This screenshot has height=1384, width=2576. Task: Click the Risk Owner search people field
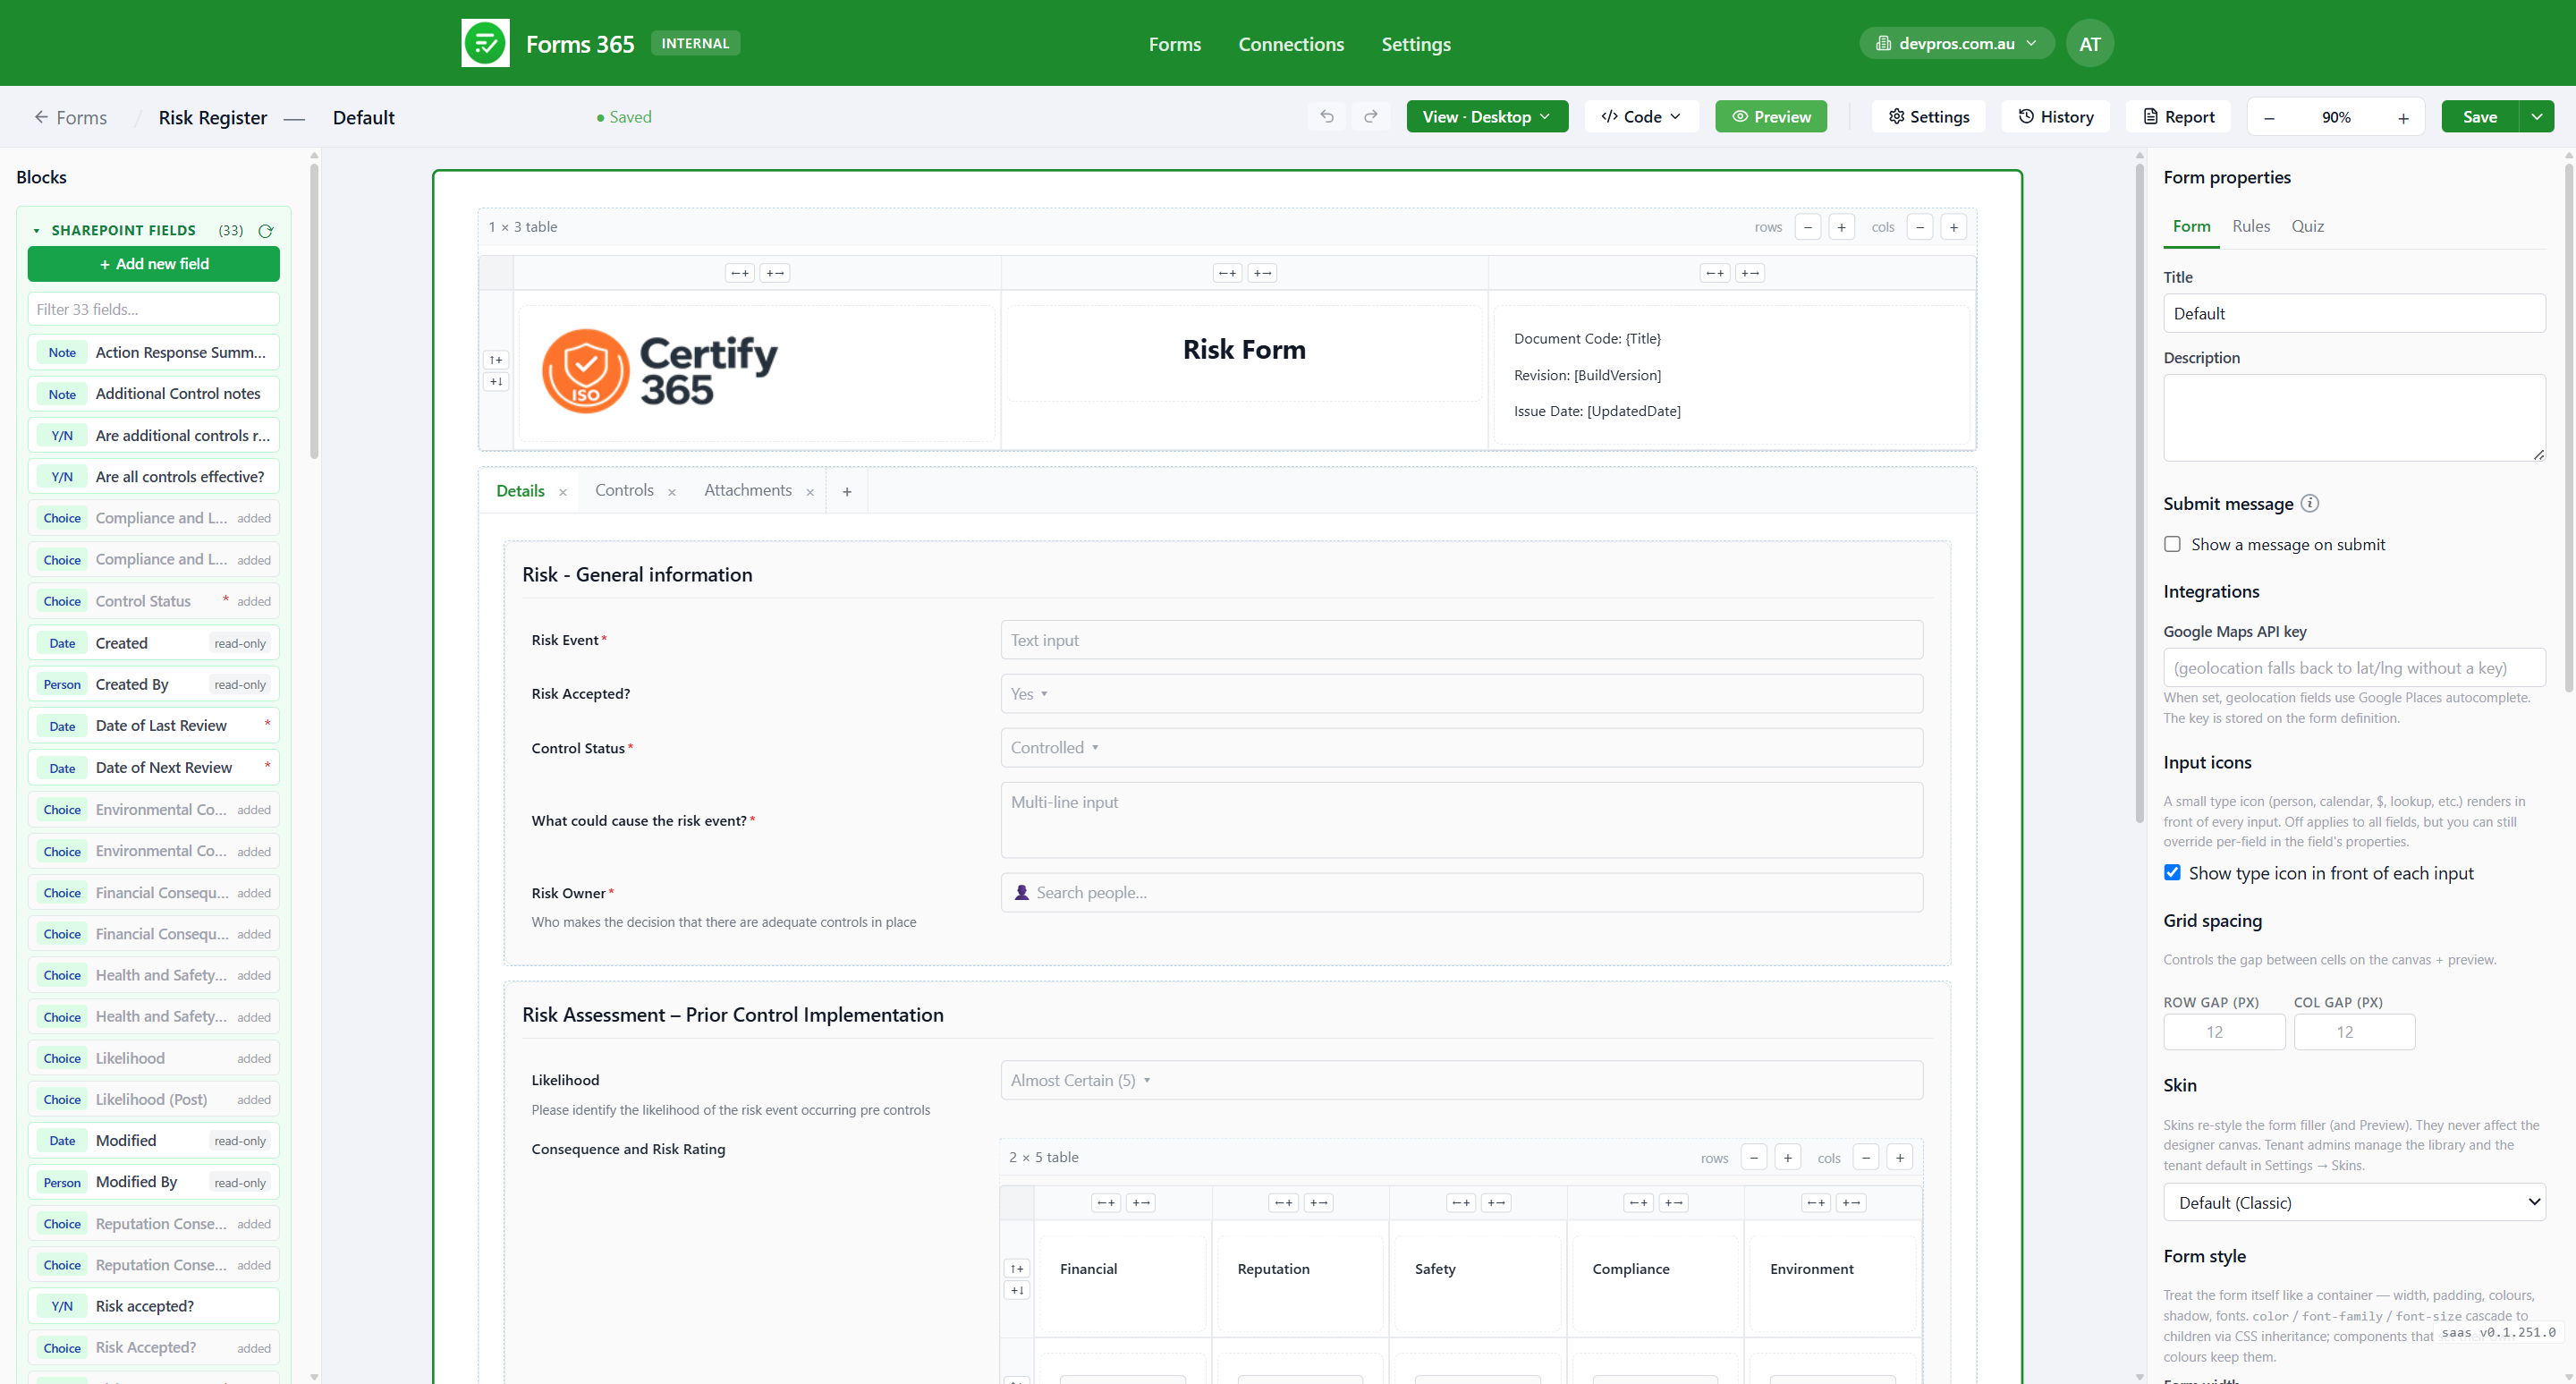click(1461, 893)
